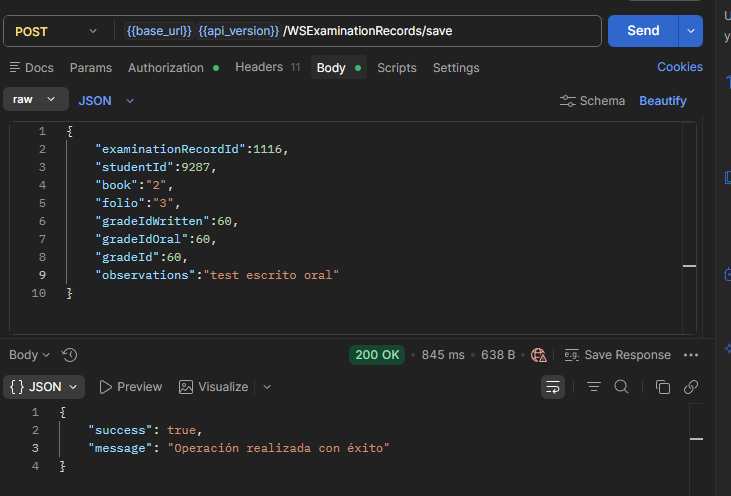The height and width of the screenshot is (496, 731).
Task: Open the raw body type dropdown
Action: point(36,99)
